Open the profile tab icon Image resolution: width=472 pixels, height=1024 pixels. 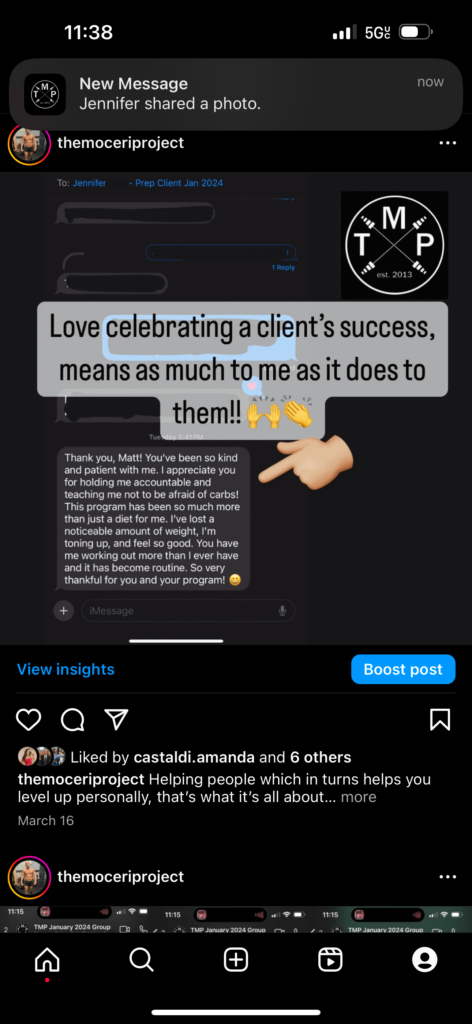(x=424, y=959)
